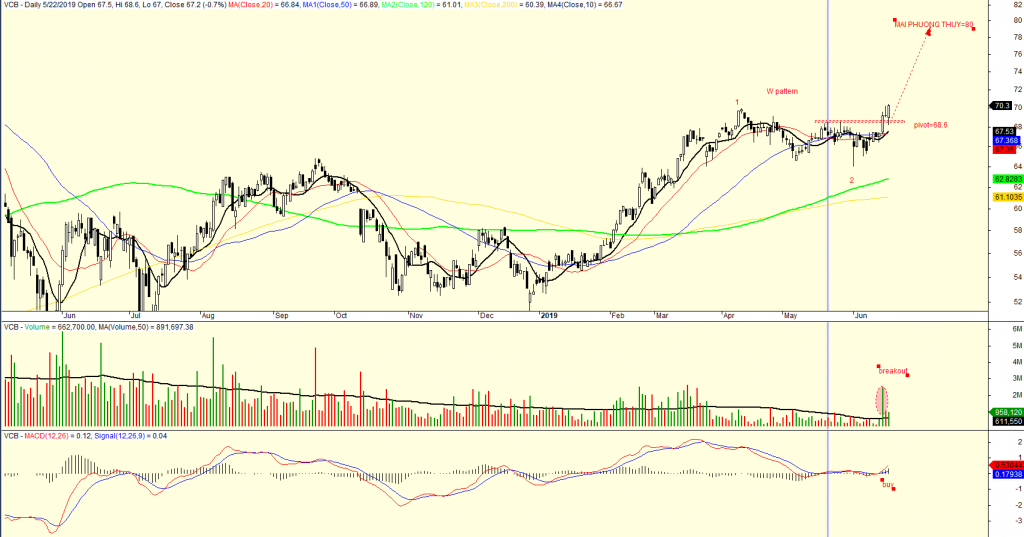Click the red arrowhead of the dashed target line
The height and width of the screenshot is (537, 1024).
click(928, 33)
